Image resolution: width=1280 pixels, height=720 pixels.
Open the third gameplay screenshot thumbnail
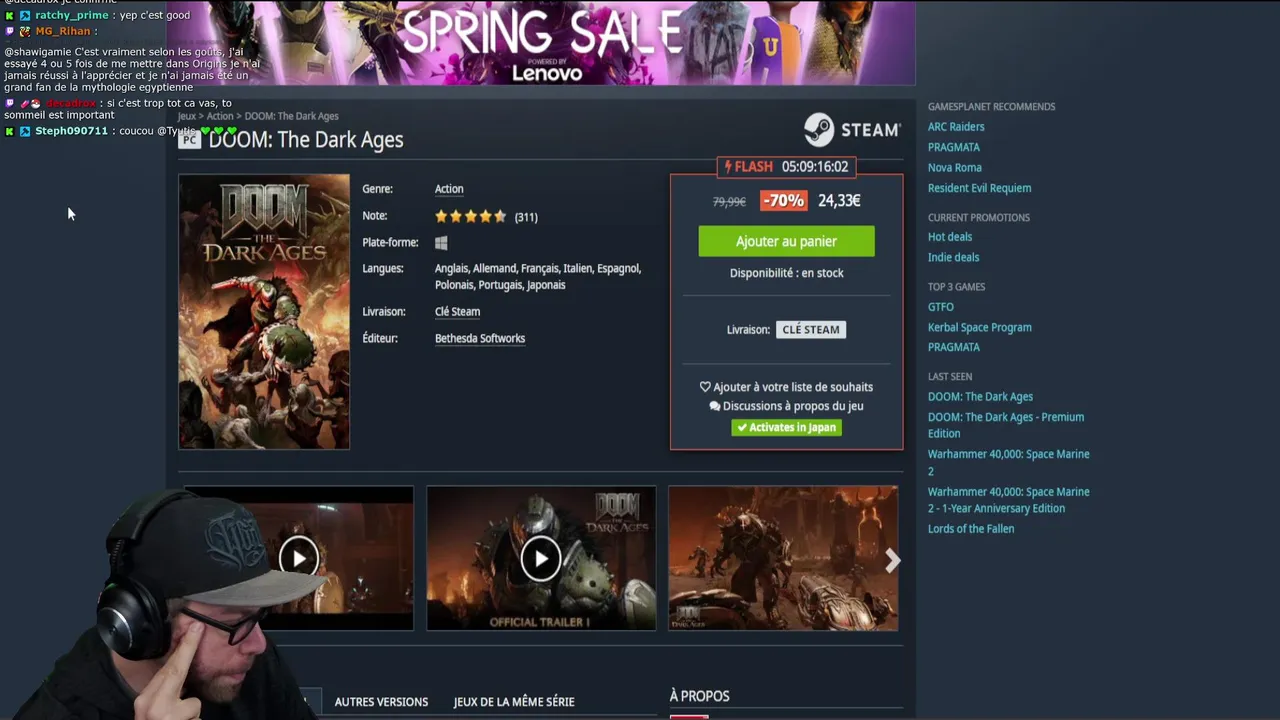click(x=783, y=558)
